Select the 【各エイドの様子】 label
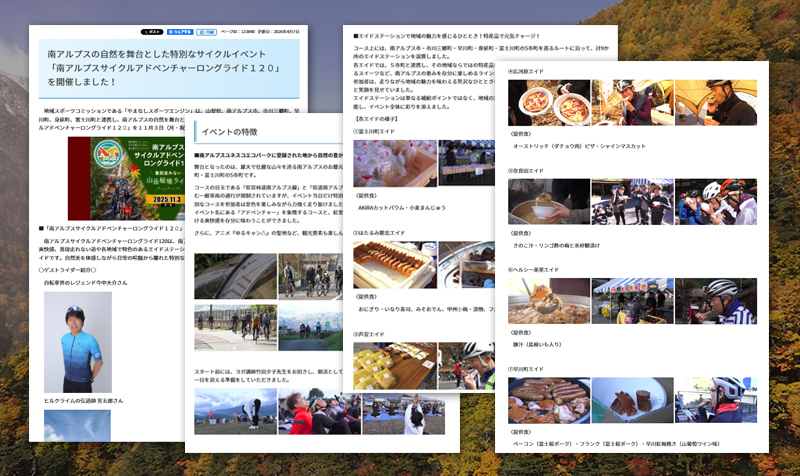 click(x=376, y=119)
